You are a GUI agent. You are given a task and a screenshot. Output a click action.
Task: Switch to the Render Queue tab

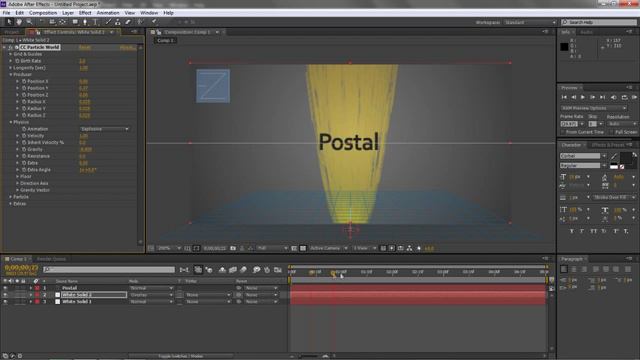click(x=51, y=259)
